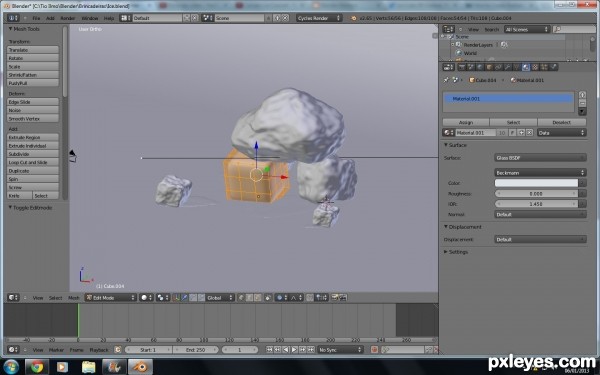Open the File Explorer taskbar icon

(88, 367)
